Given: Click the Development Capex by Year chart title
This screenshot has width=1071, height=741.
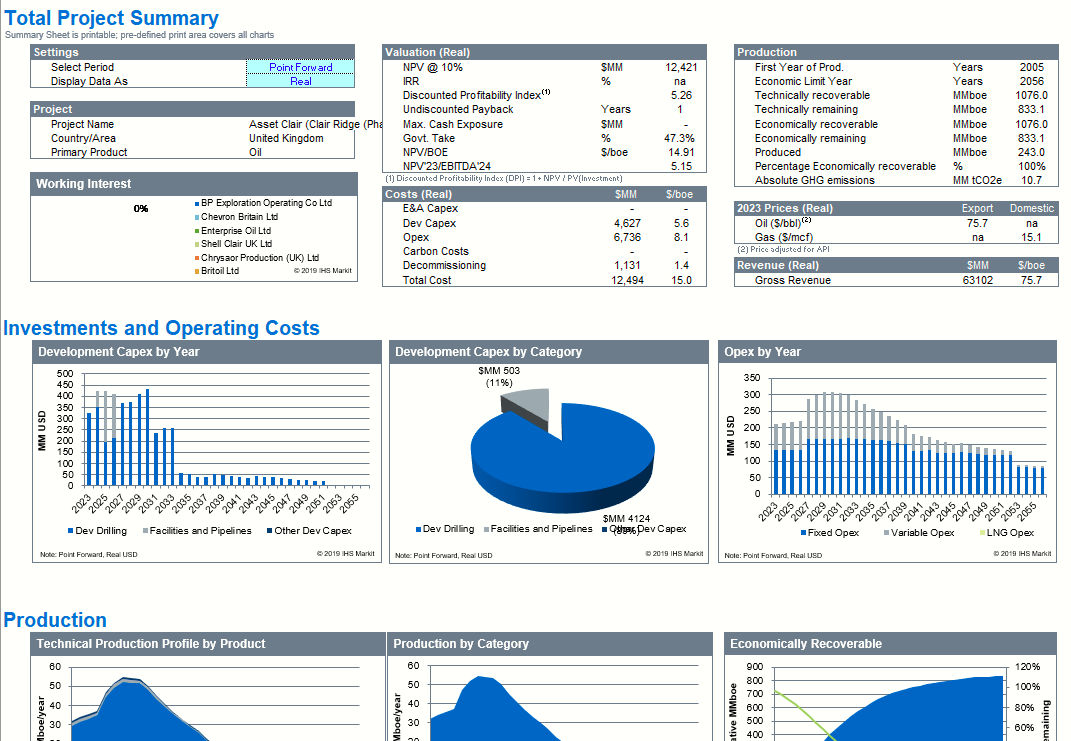Looking at the screenshot, I should [x=118, y=352].
